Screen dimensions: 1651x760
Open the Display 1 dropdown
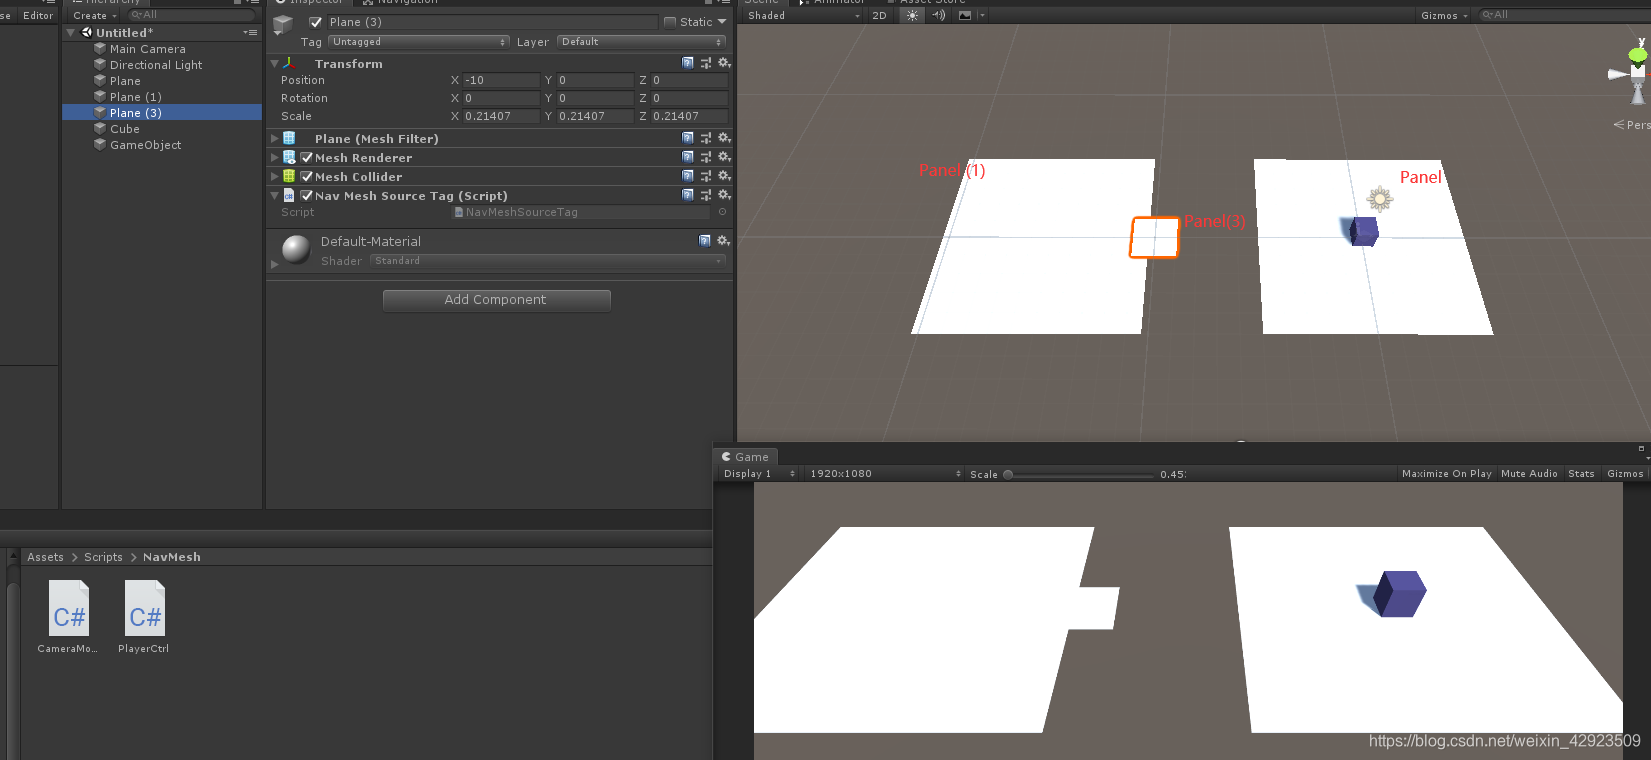tap(758, 474)
